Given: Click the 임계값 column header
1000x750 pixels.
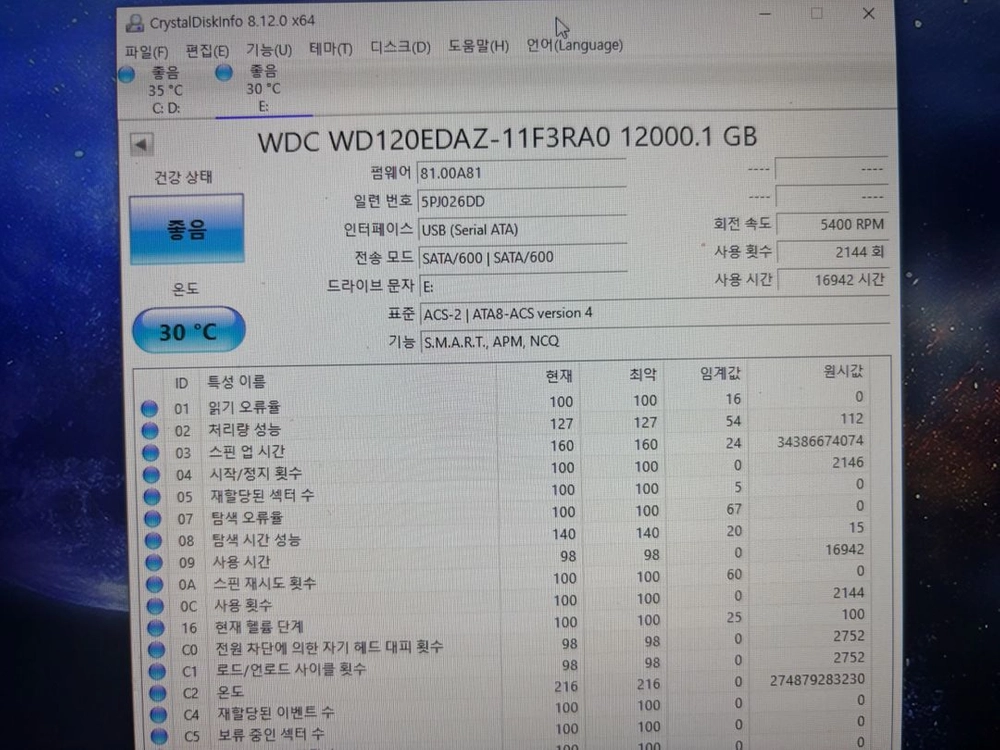Looking at the screenshot, I should (721, 372).
